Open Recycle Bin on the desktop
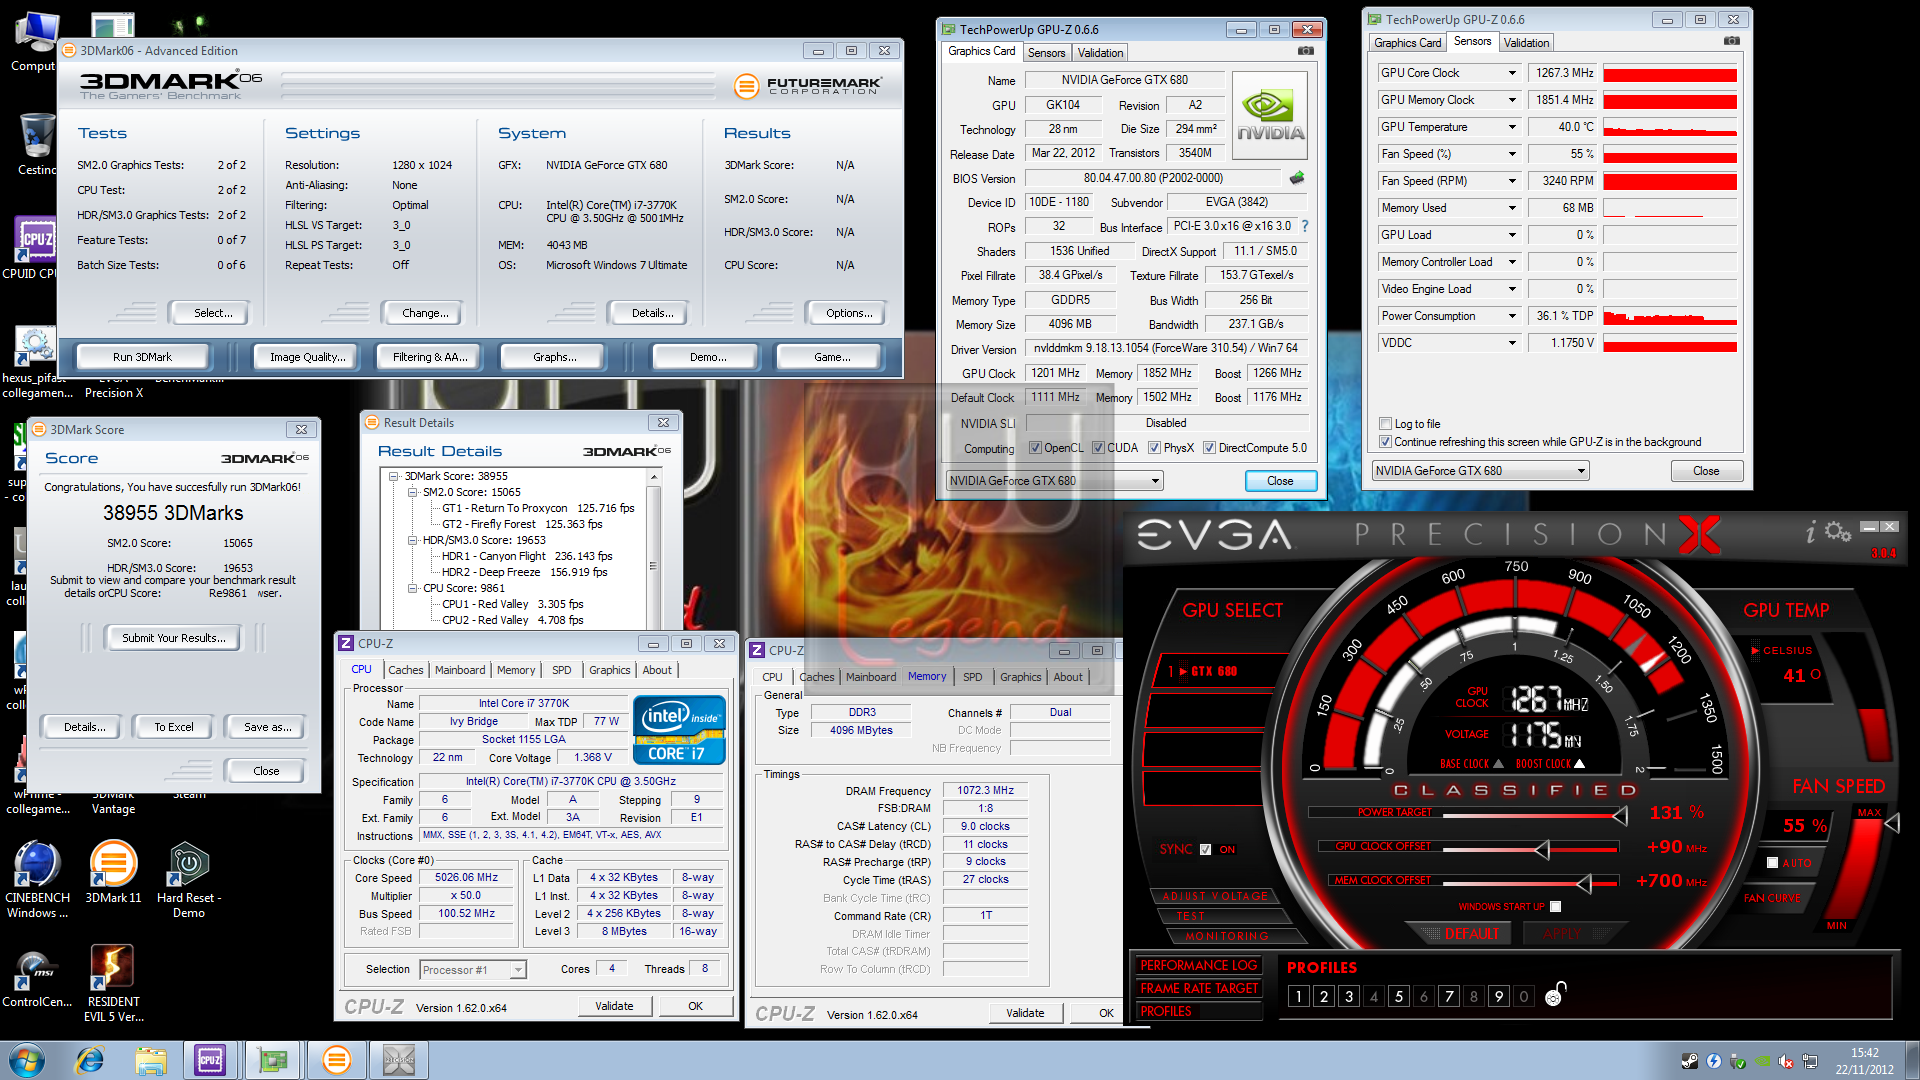Image resolution: width=1920 pixels, height=1080 pixels. 37,144
